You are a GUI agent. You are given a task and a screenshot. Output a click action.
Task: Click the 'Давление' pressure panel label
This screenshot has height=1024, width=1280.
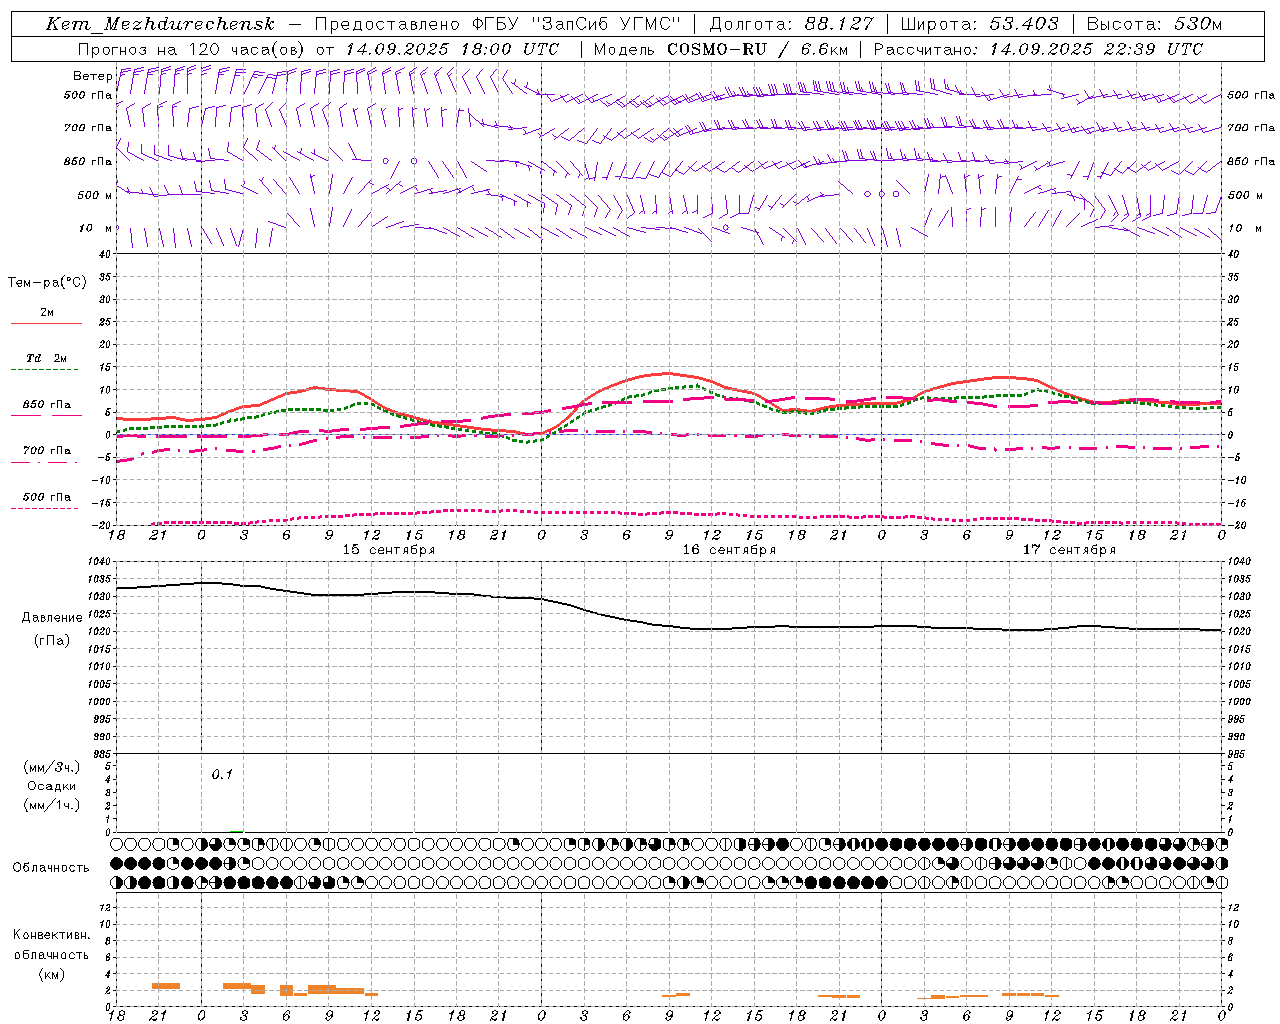(53, 618)
